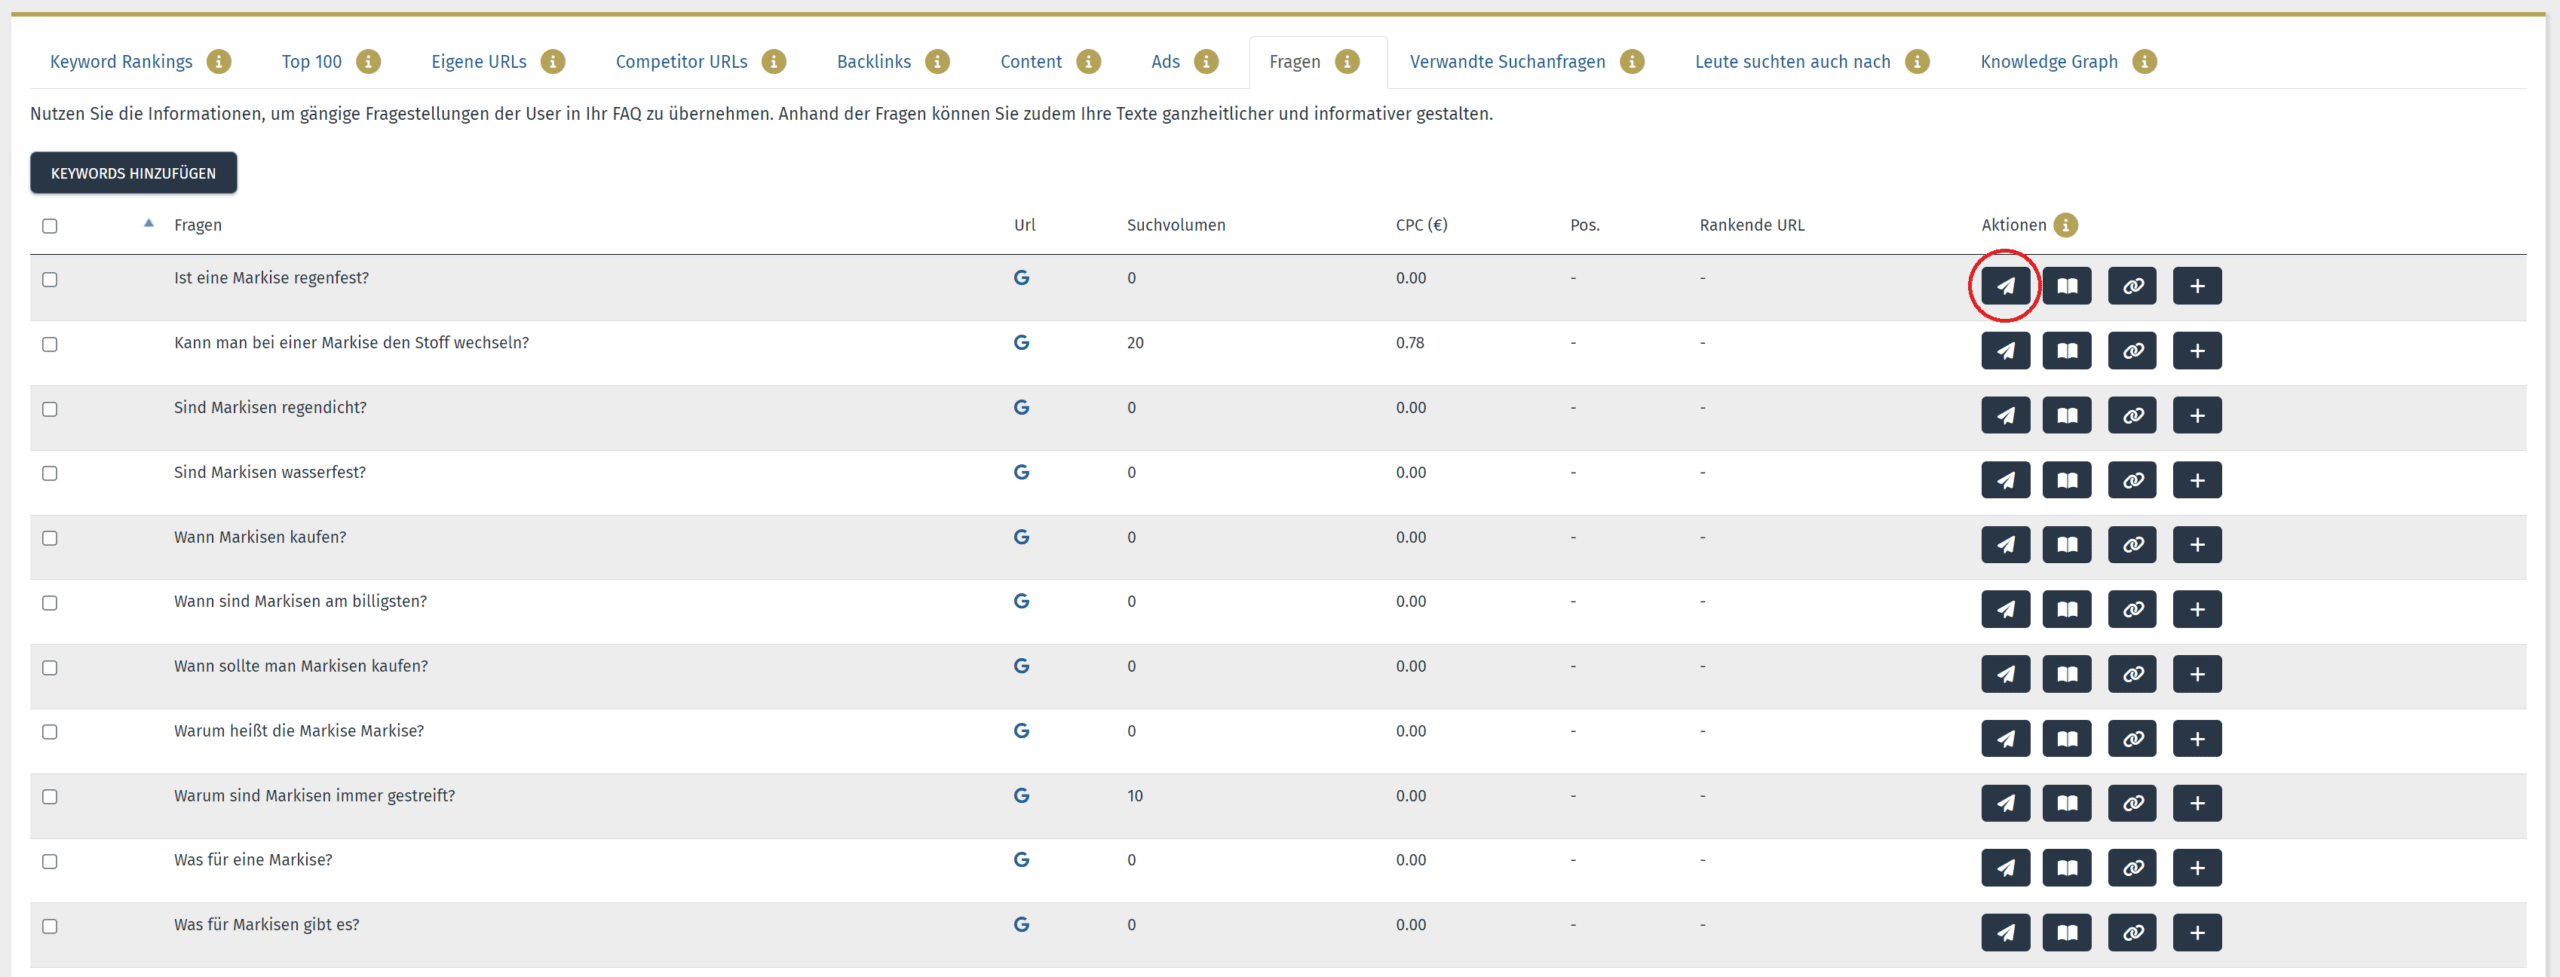Click search volume value 10
This screenshot has width=2560, height=977.
1135,796
